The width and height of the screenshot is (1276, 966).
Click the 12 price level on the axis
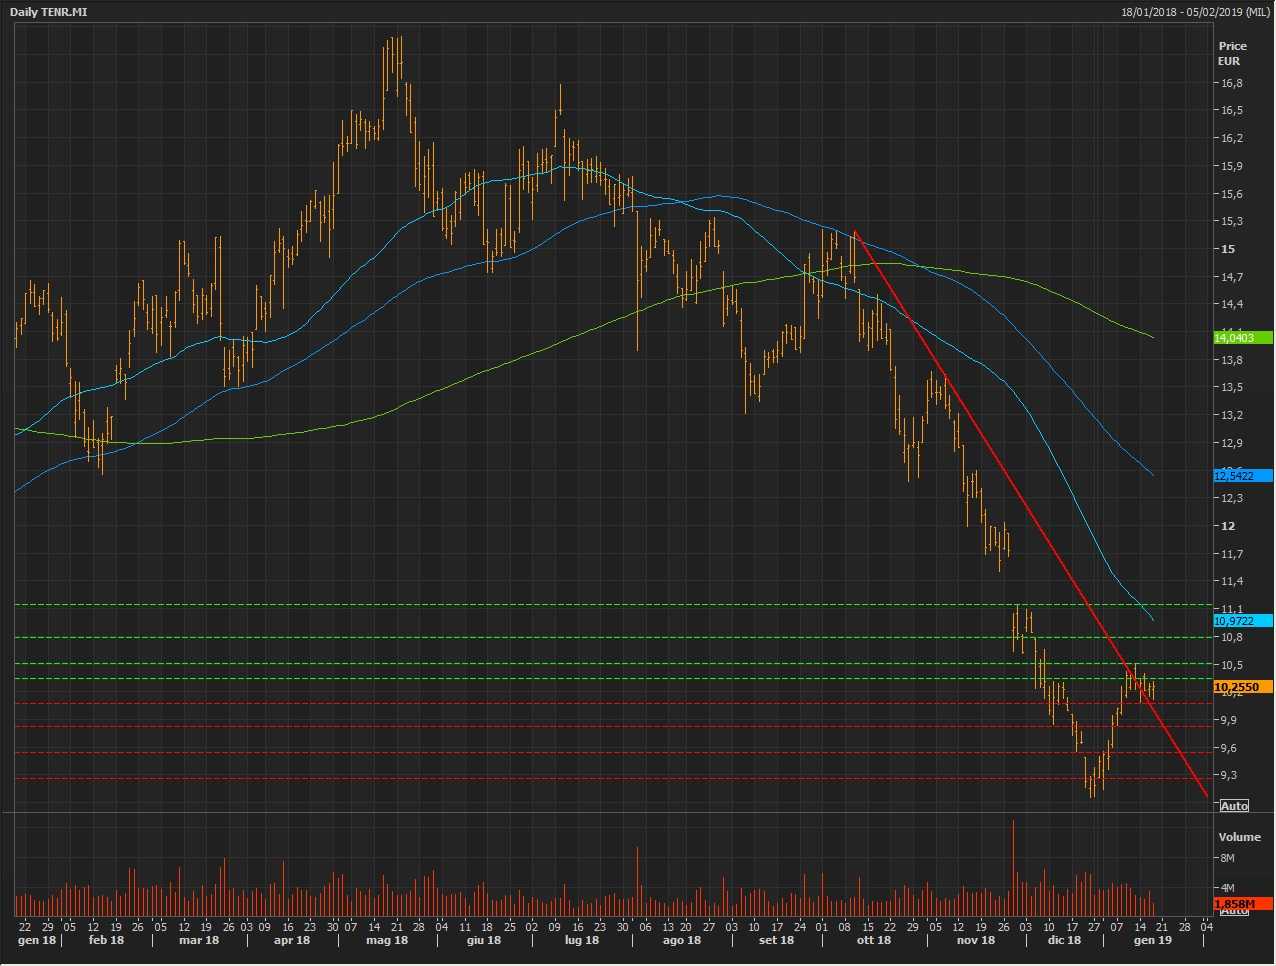(1227, 526)
